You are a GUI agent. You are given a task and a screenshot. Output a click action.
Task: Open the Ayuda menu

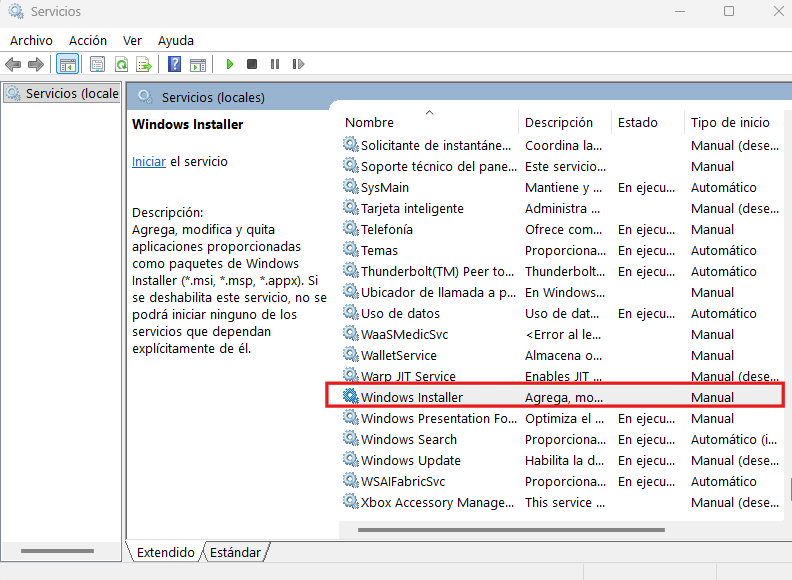pyautogui.click(x=175, y=40)
